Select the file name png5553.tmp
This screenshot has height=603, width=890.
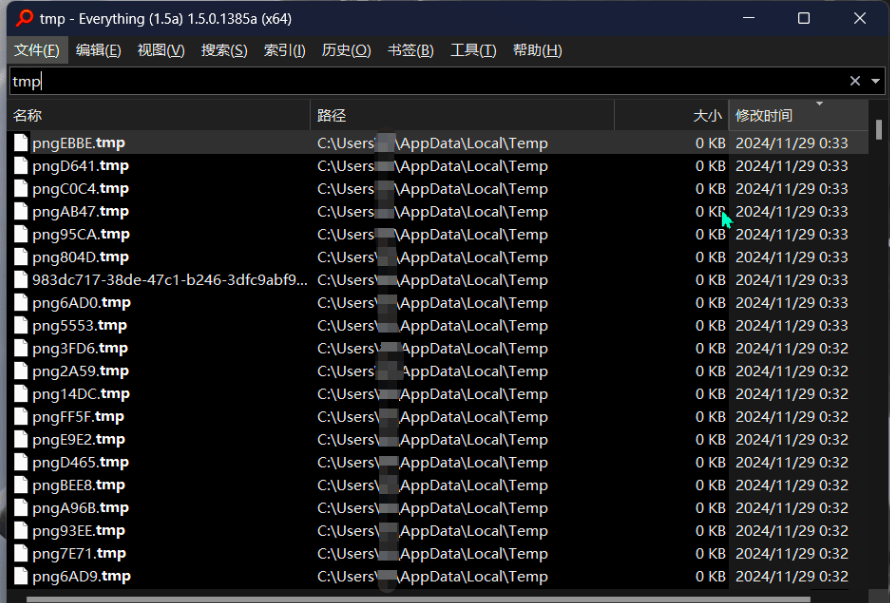click(79, 325)
